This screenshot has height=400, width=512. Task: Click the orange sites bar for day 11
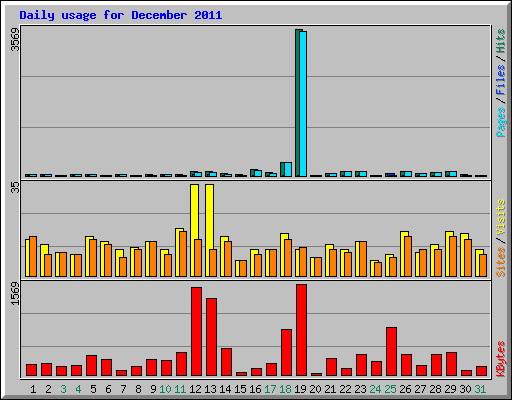coord(183,254)
